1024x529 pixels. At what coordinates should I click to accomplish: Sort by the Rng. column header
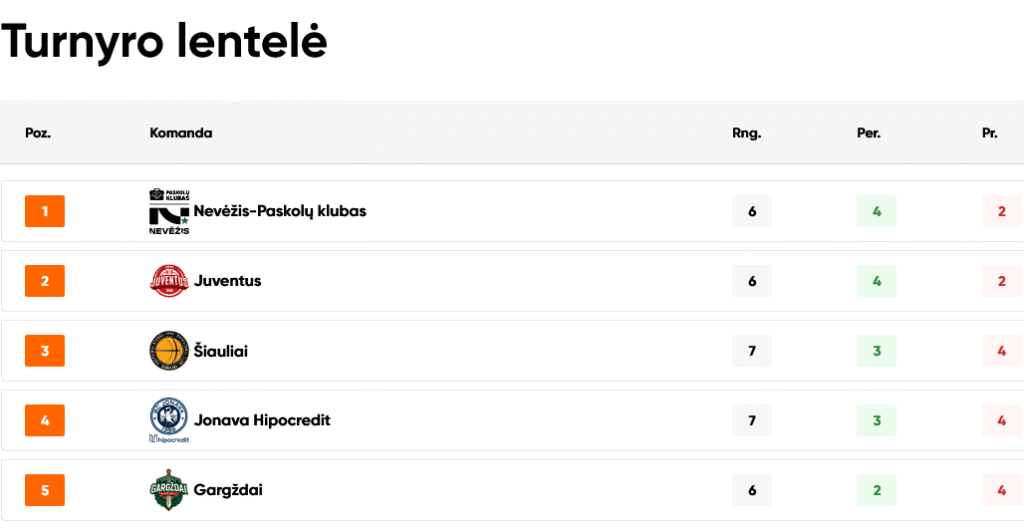coord(747,133)
